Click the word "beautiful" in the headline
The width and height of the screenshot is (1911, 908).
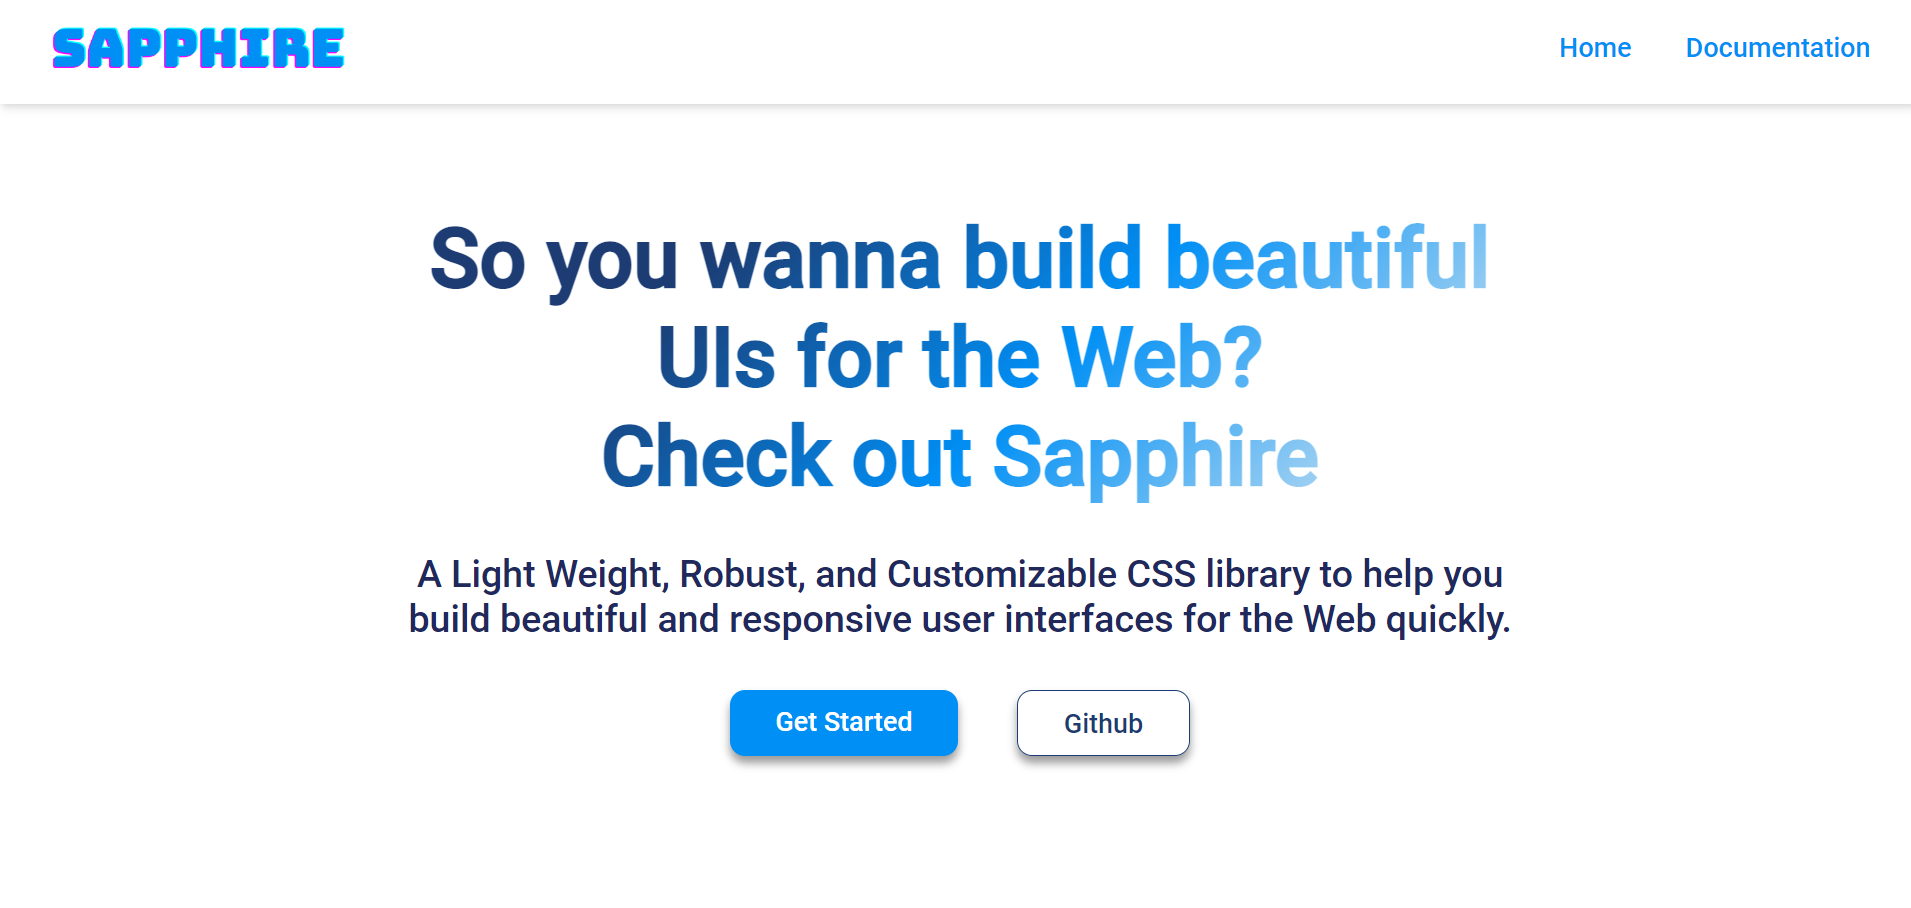[1327, 259]
